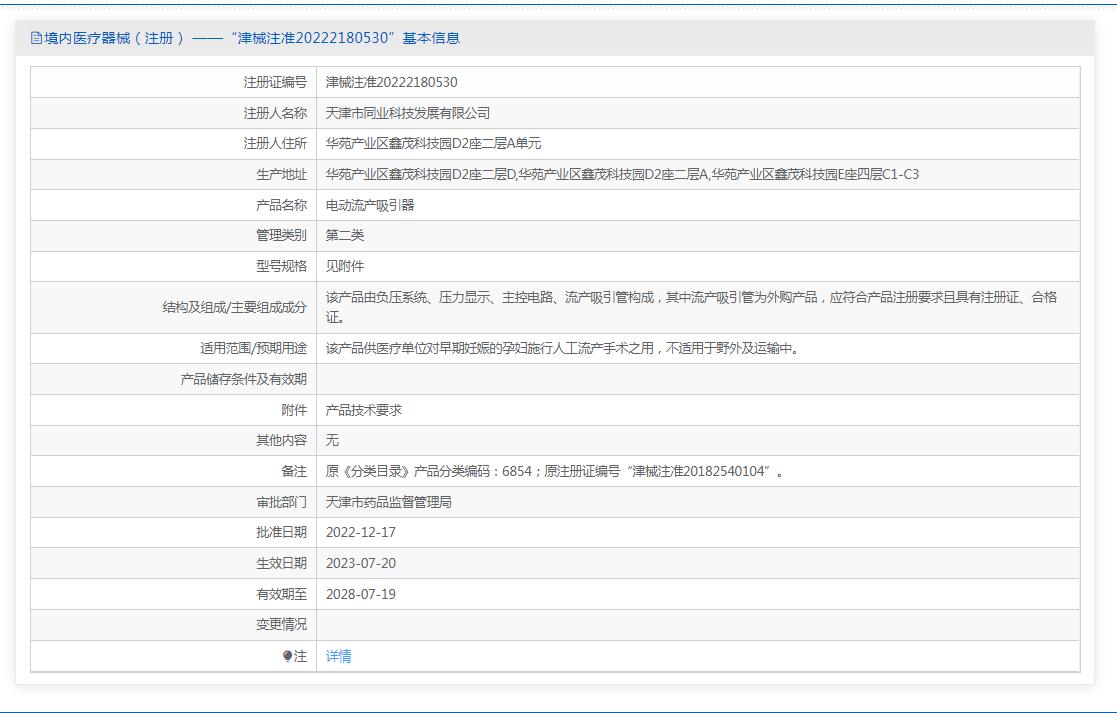Click the 见附件 model specification value
Image resolution: width=1117 pixels, height=713 pixels.
click(345, 266)
